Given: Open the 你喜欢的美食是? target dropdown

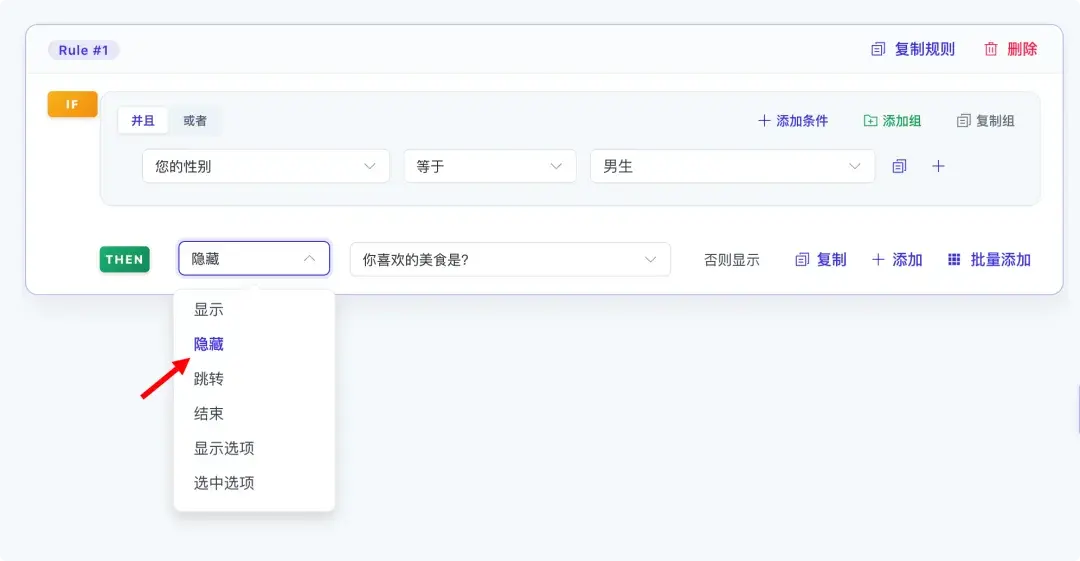Looking at the screenshot, I should [510, 260].
